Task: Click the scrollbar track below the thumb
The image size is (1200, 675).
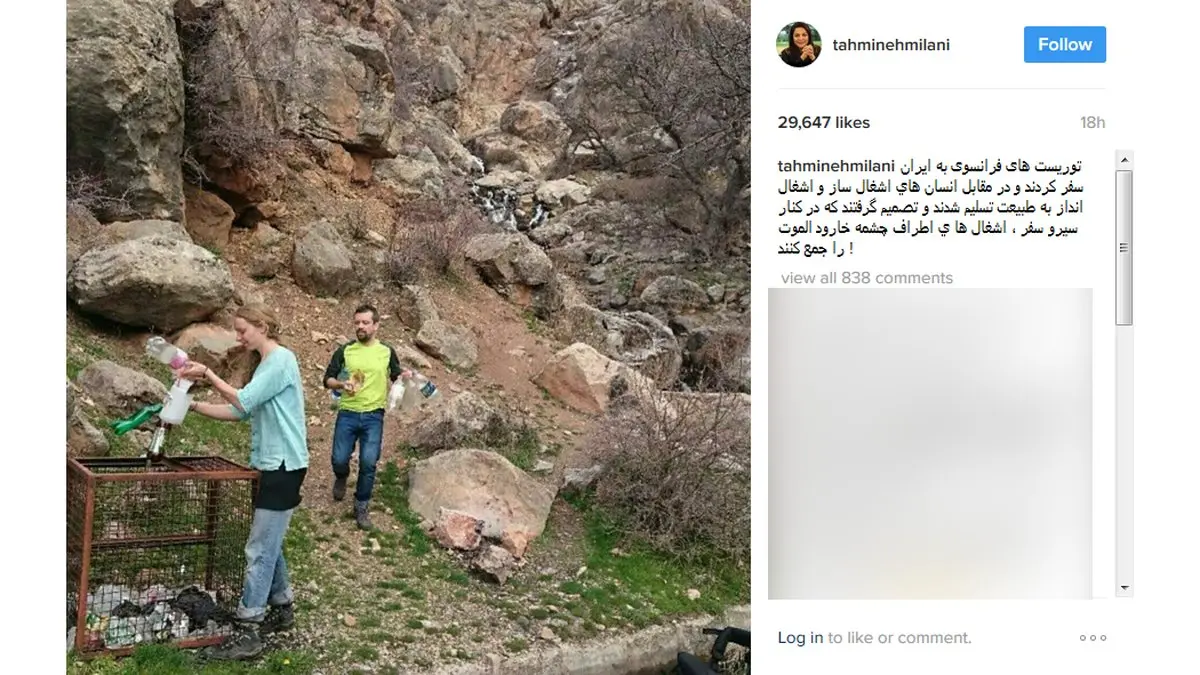Action: coord(1124,450)
